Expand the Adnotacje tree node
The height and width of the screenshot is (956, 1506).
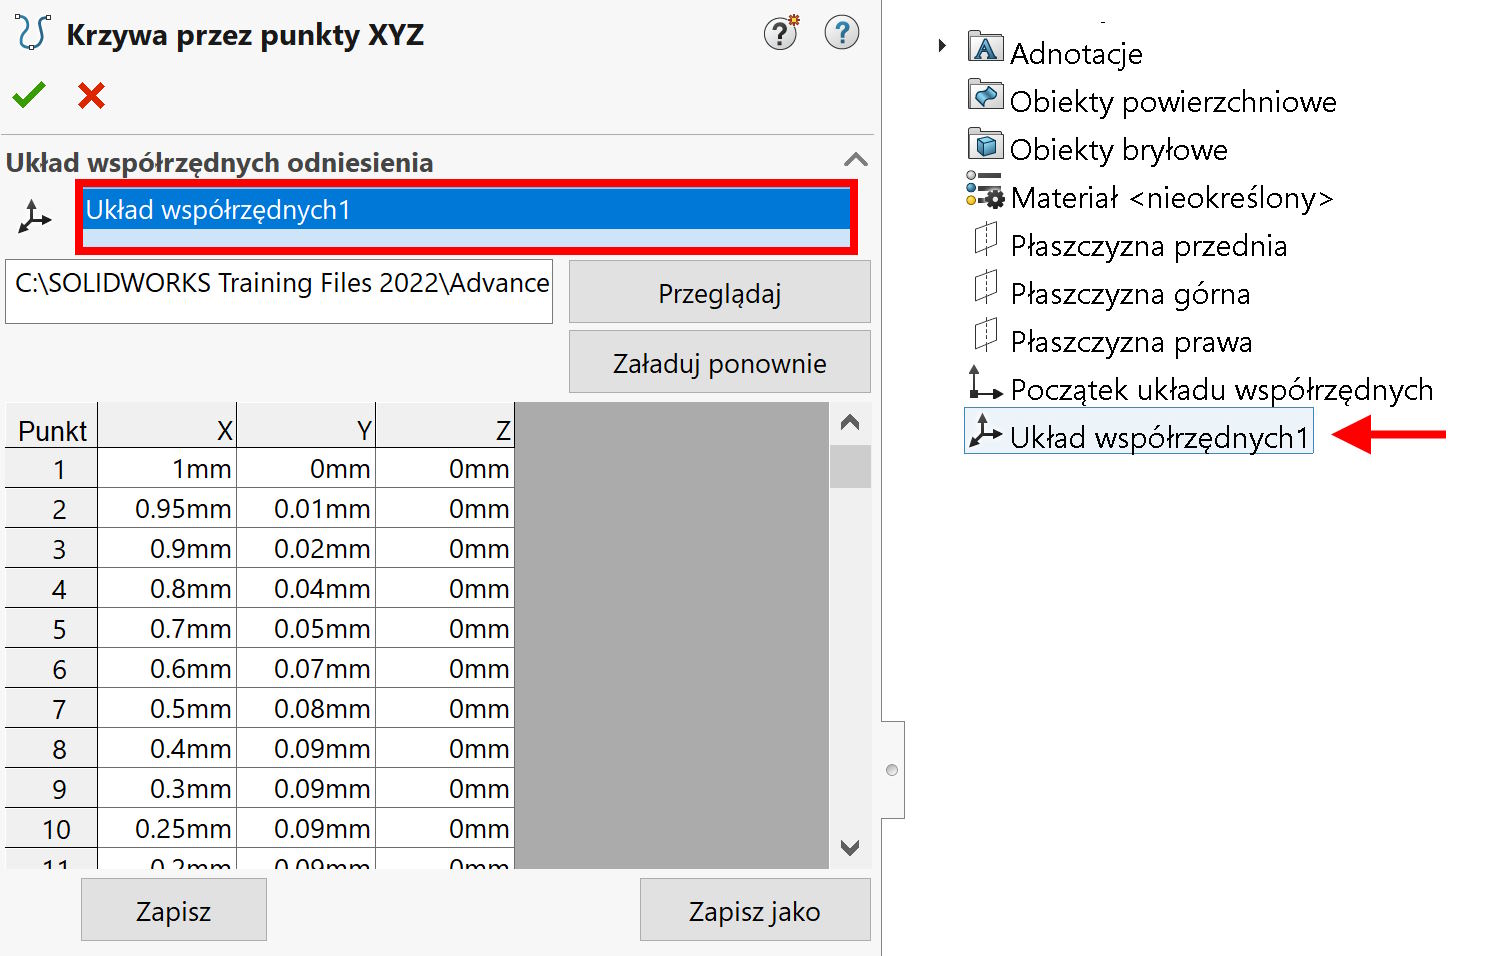[940, 45]
